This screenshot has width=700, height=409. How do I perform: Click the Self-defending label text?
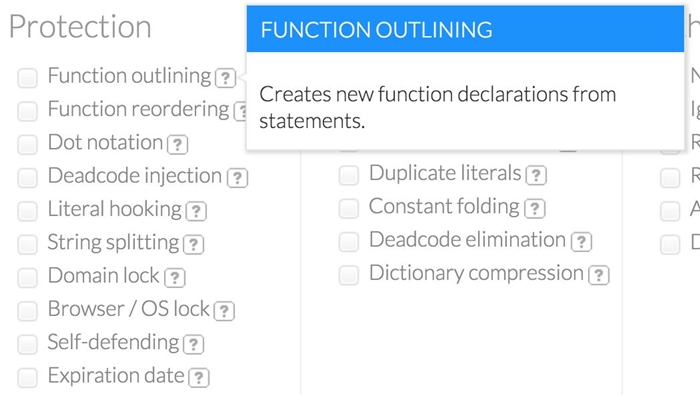tap(113, 342)
